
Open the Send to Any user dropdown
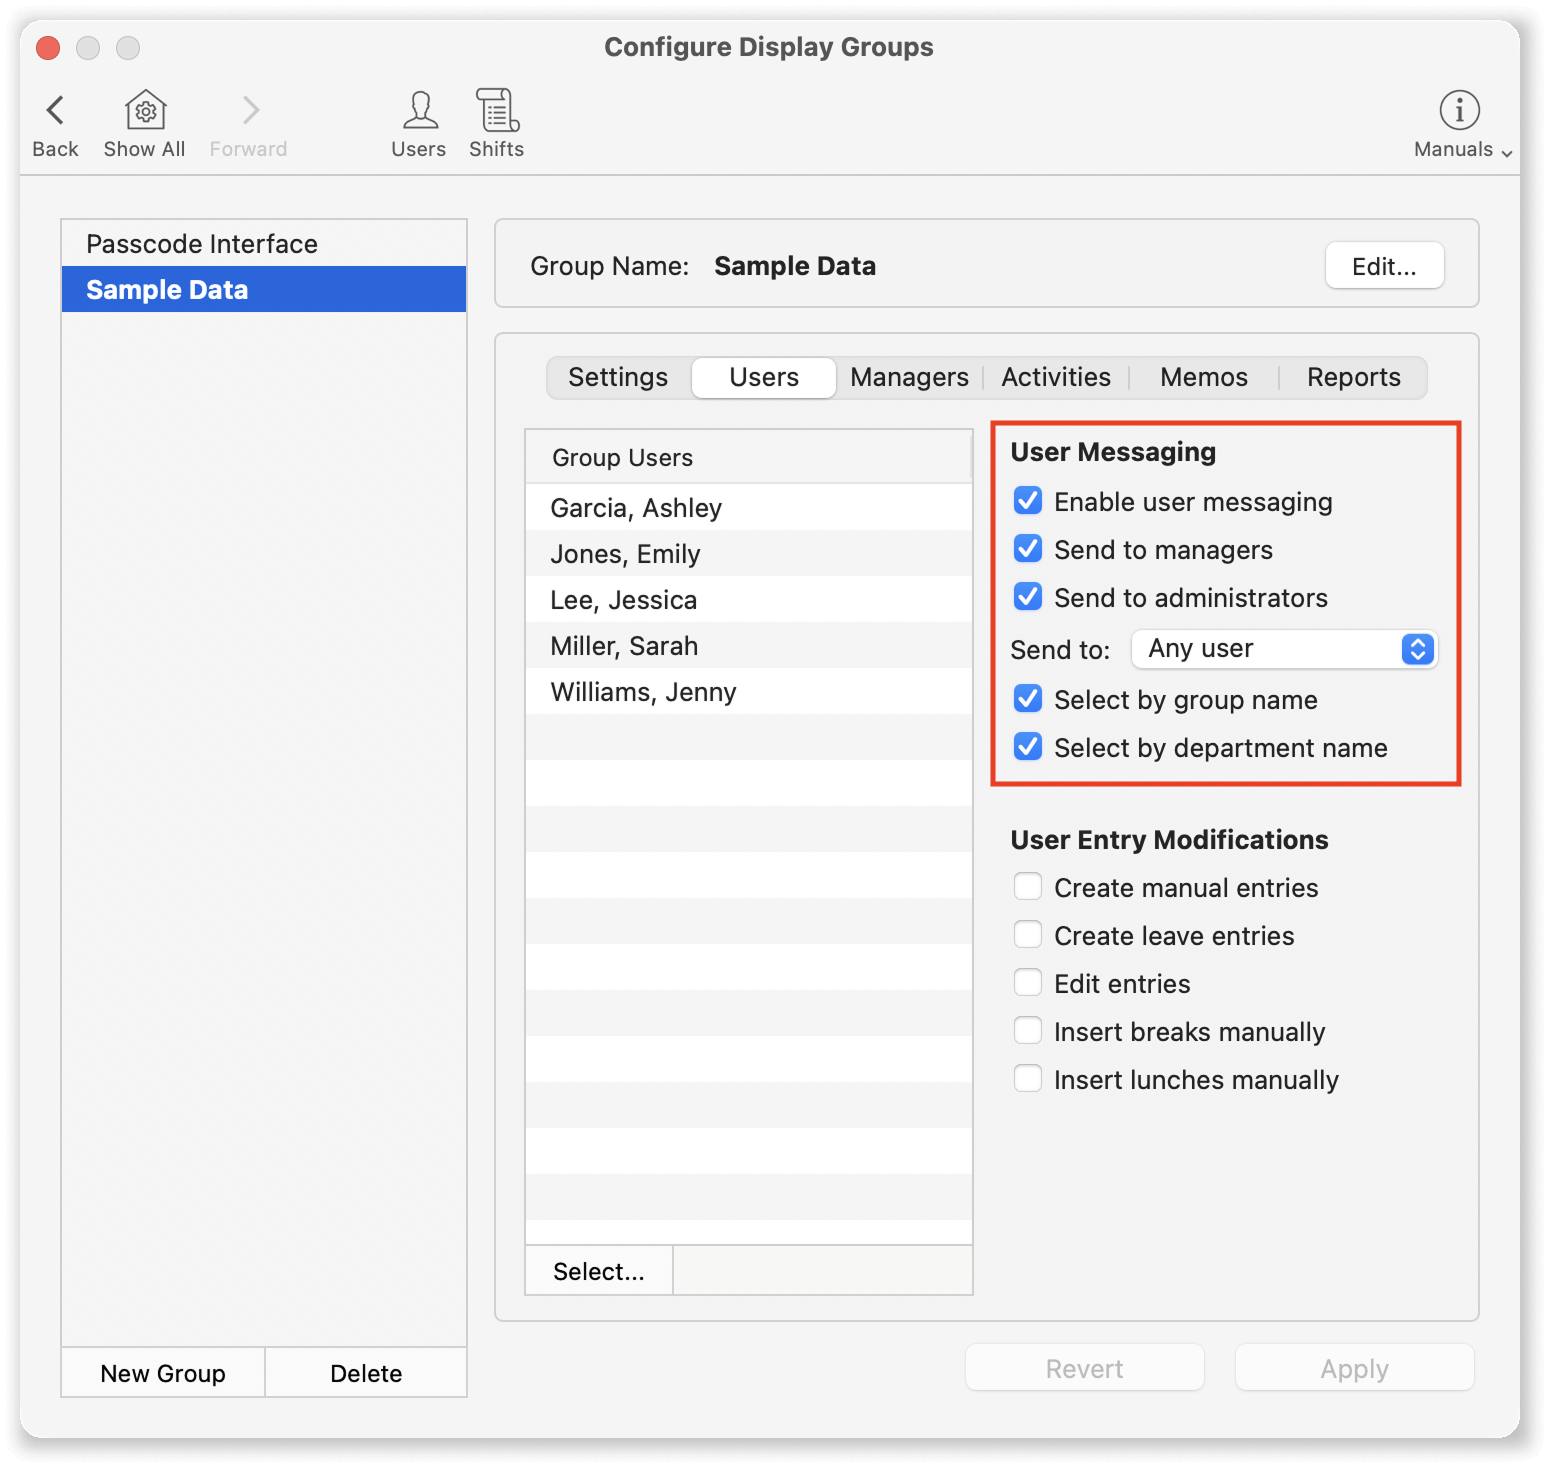1283,648
